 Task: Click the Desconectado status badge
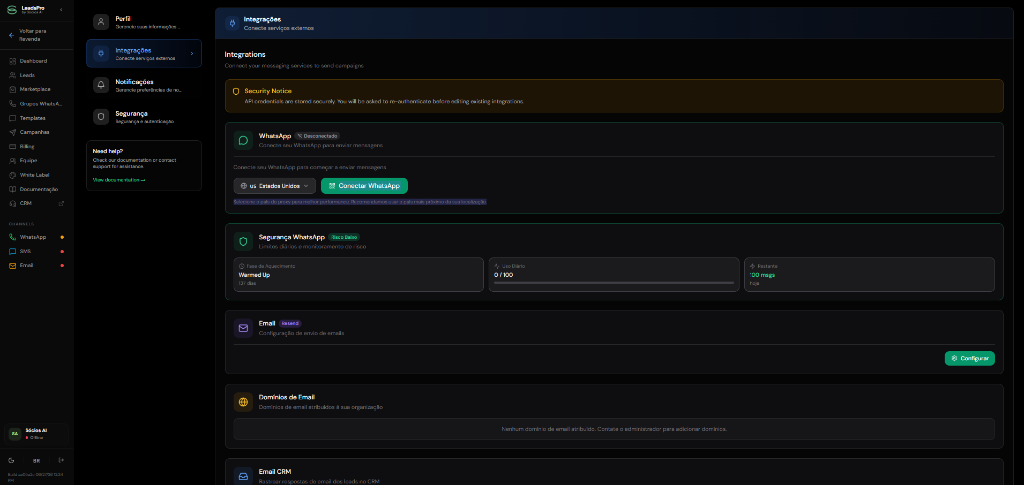coord(317,136)
